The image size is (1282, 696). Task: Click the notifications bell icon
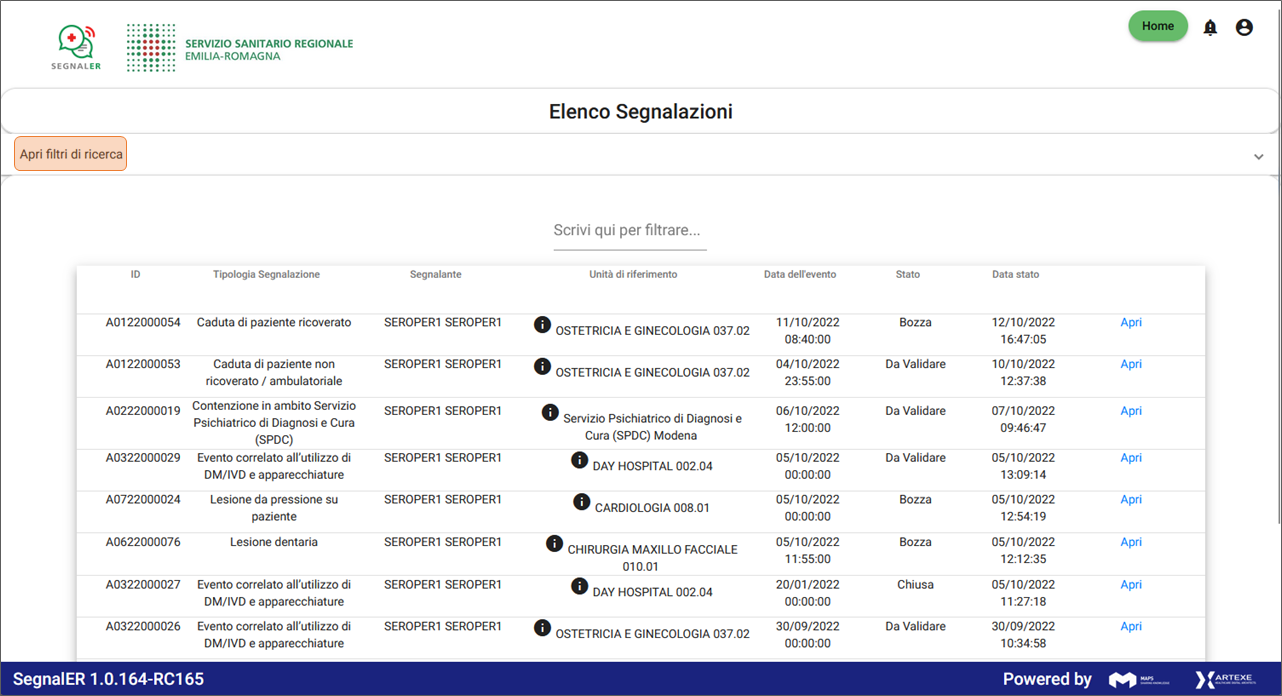coord(1210,28)
